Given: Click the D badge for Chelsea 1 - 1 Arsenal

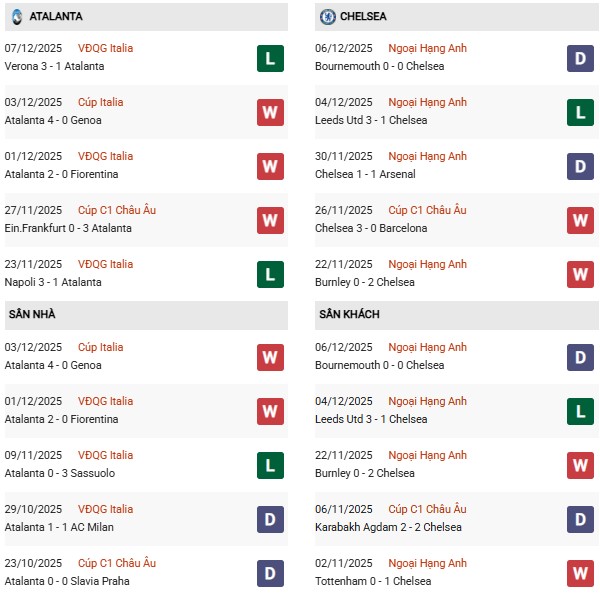Looking at the screenshot, I should tap(579, 166).
